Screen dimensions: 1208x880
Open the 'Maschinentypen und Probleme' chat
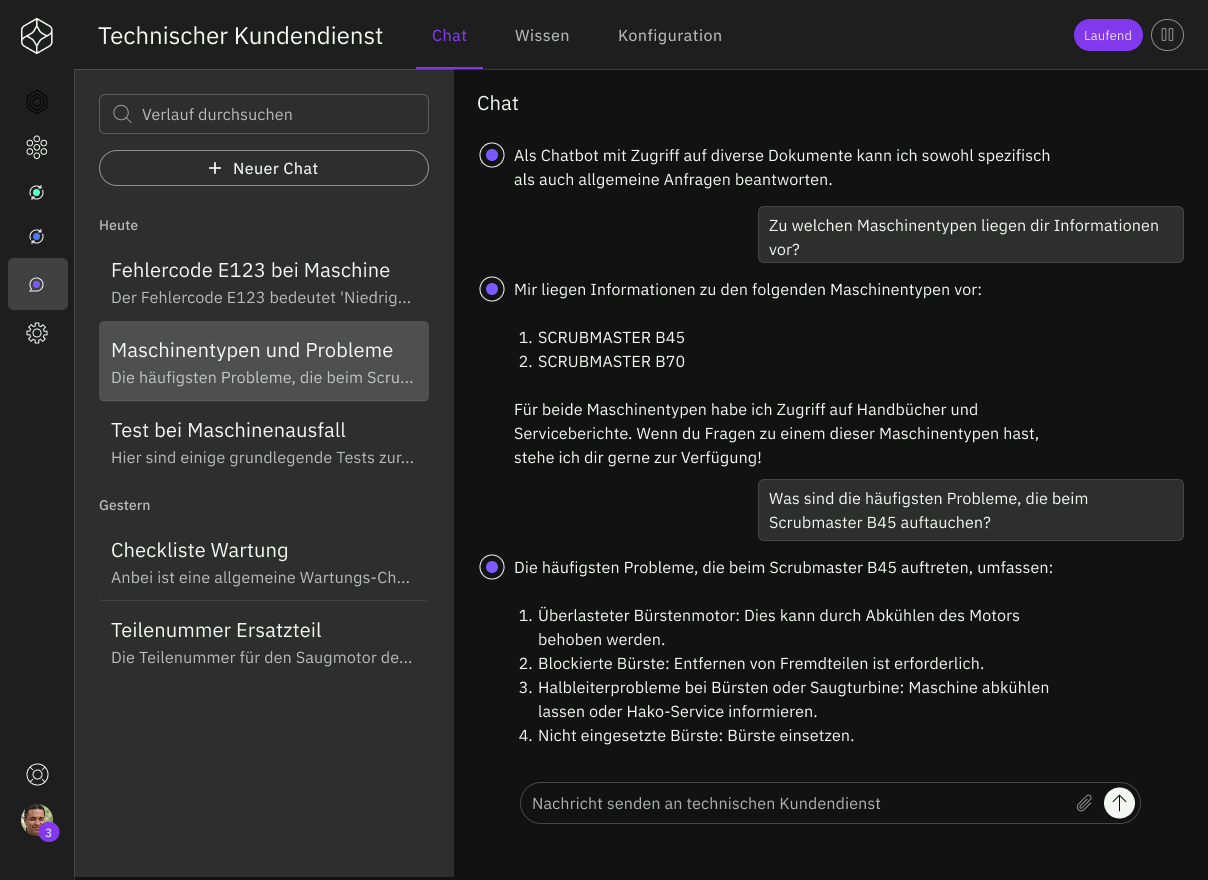pos(264,361)
